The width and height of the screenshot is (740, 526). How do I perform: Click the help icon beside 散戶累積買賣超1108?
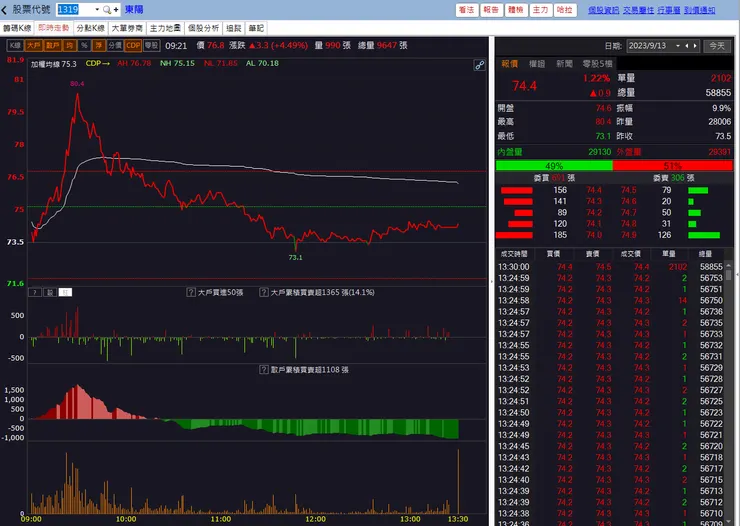coord(264,370)
